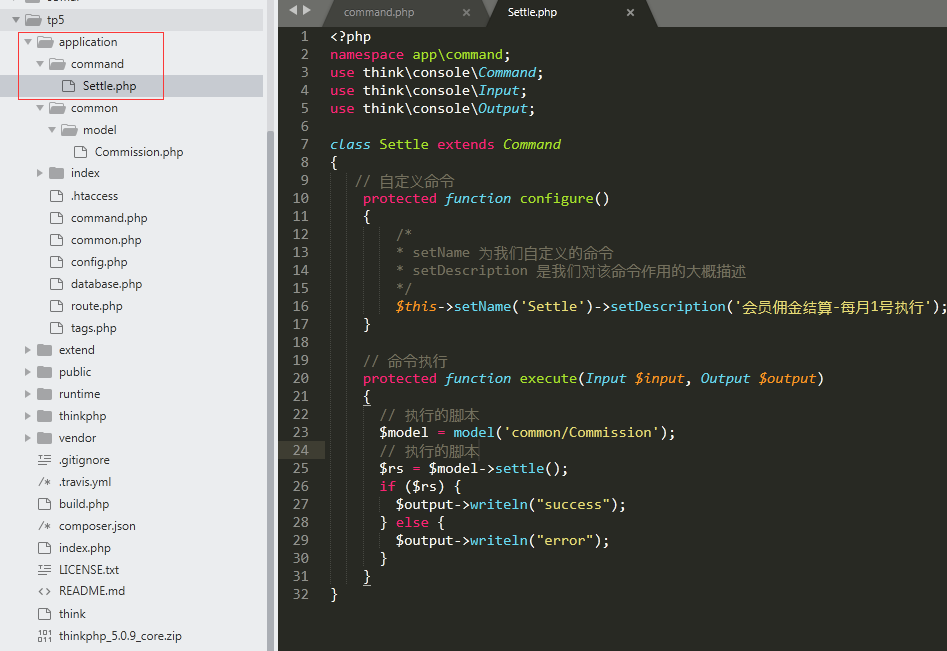Click 'common/Commission' string on line 23
Viewport: 947px width, 651px height.
tap(582, 432)
